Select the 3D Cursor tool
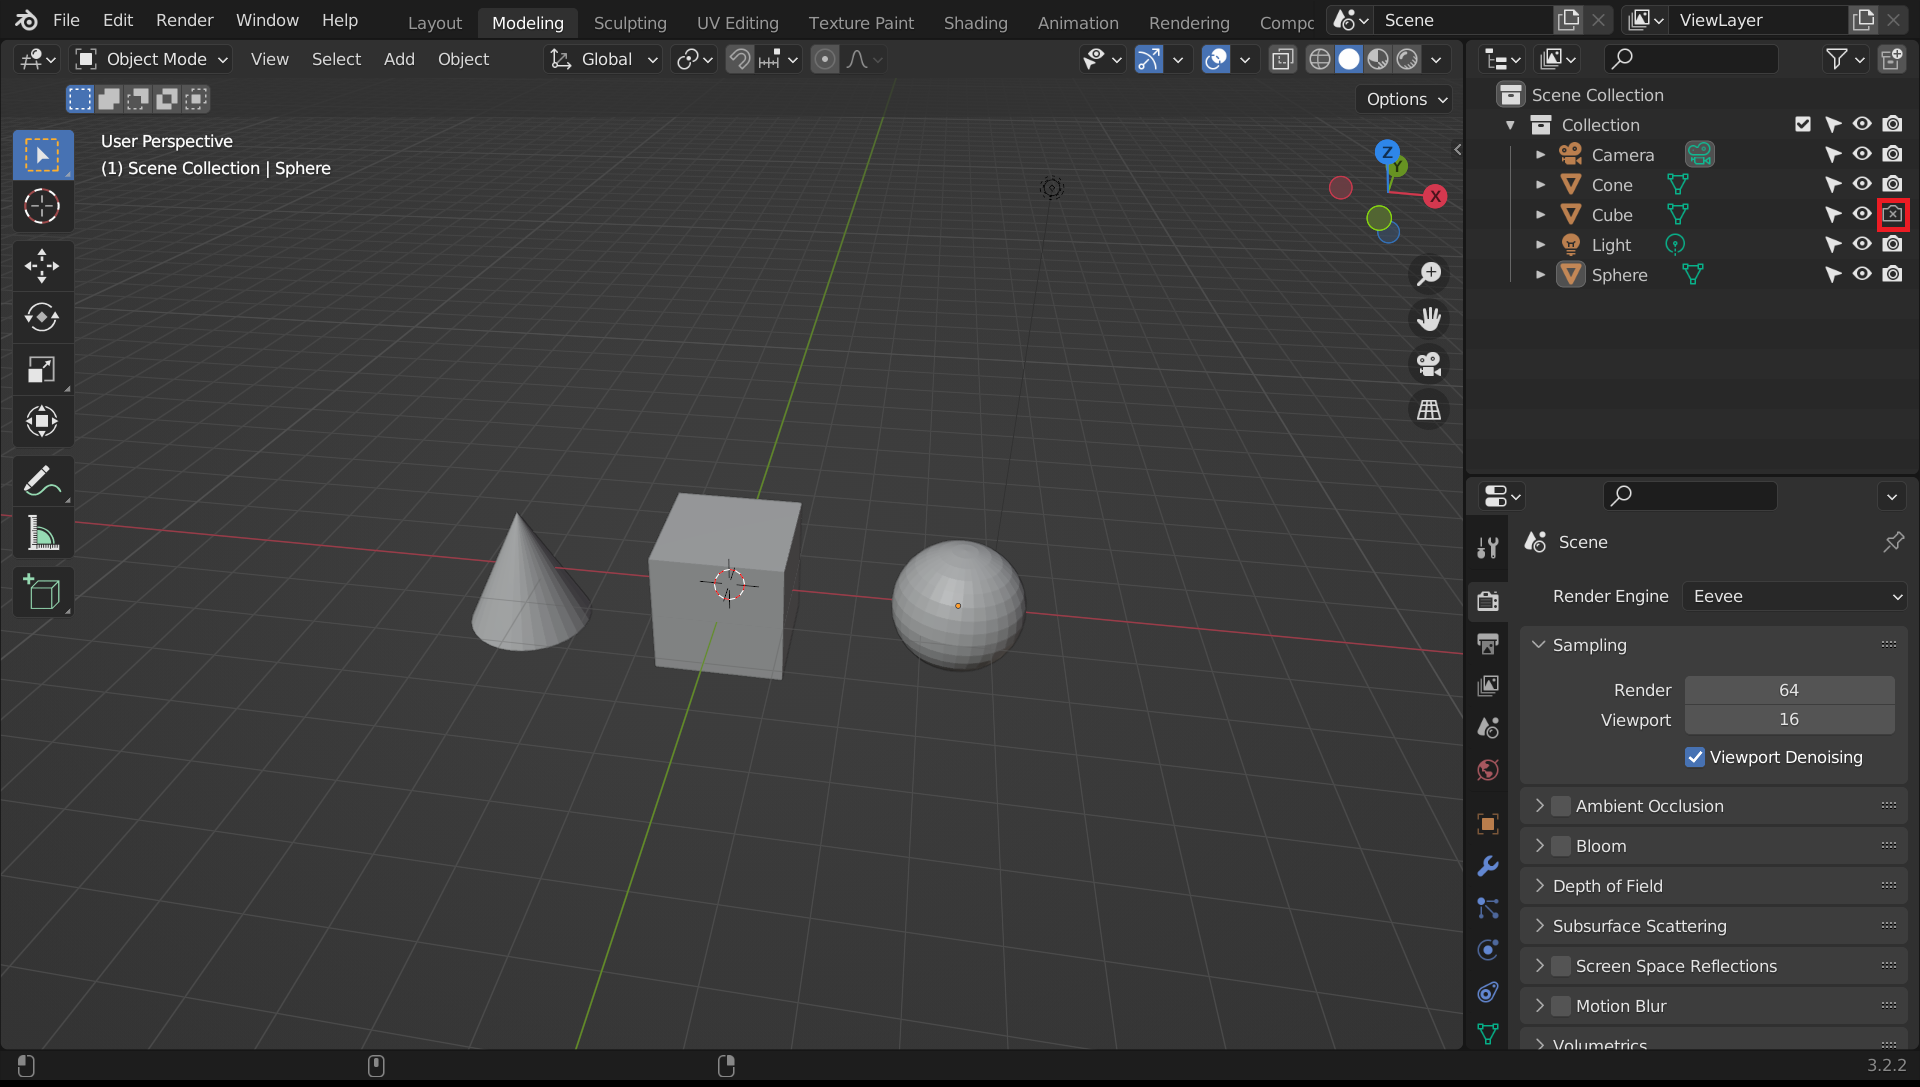 pos(42,207)
